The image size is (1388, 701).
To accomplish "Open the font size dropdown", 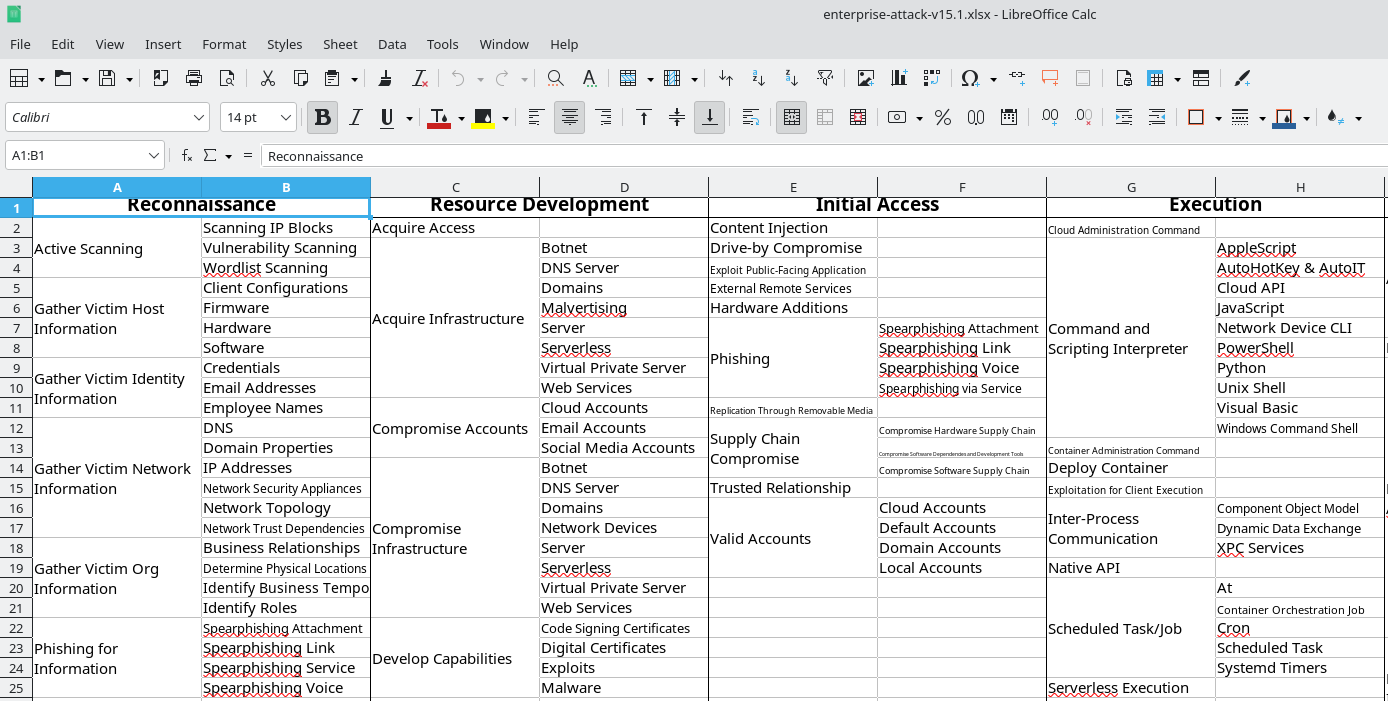I will tap(287, 117).
